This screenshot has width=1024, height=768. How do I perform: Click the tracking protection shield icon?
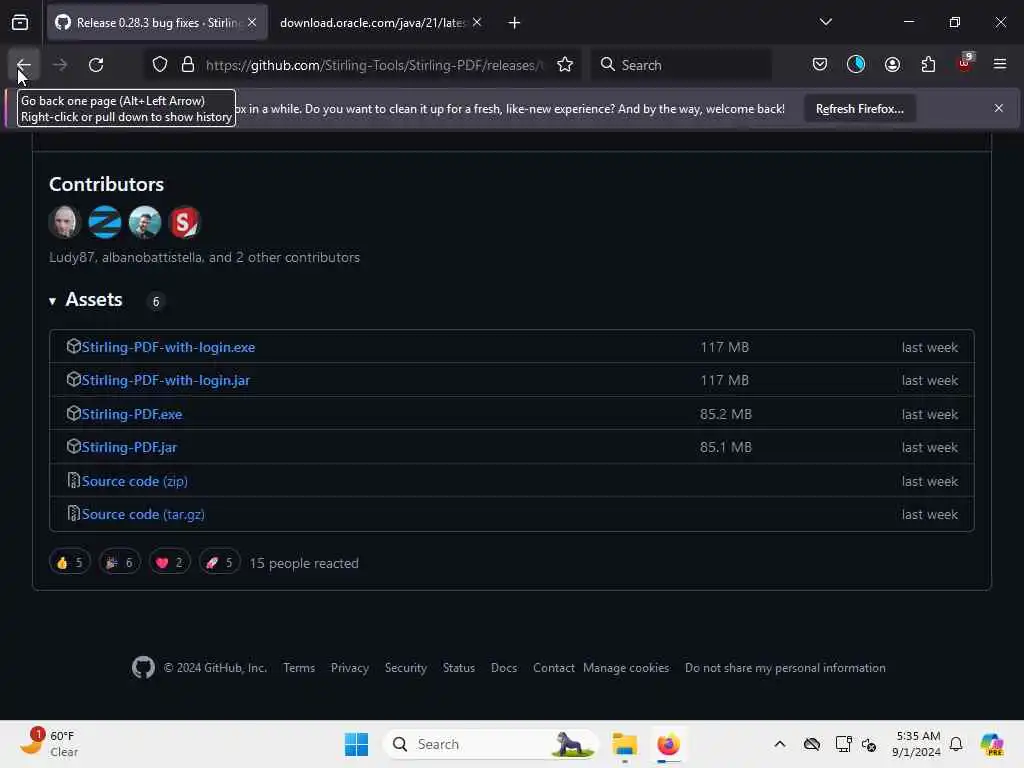[x=160, y=65]
